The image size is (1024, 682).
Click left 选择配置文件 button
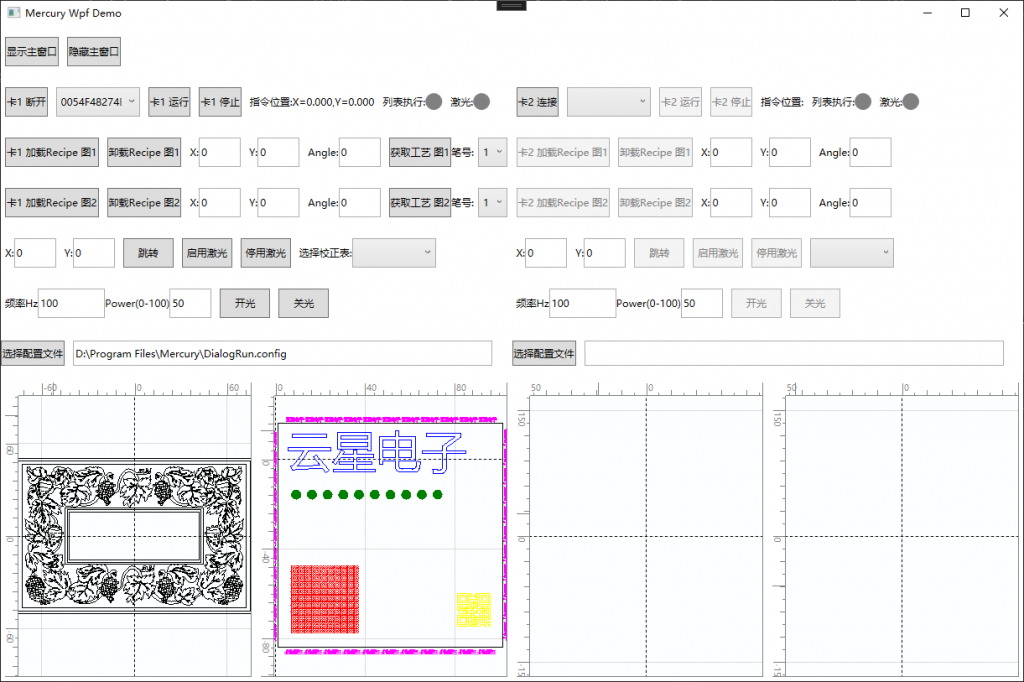pyautogui.click(x=33, y=353)
